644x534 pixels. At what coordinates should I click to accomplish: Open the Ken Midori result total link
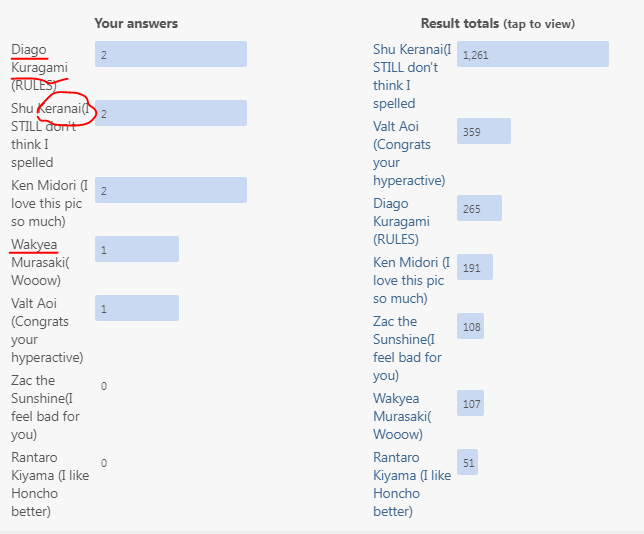click(x=412, y=280)
